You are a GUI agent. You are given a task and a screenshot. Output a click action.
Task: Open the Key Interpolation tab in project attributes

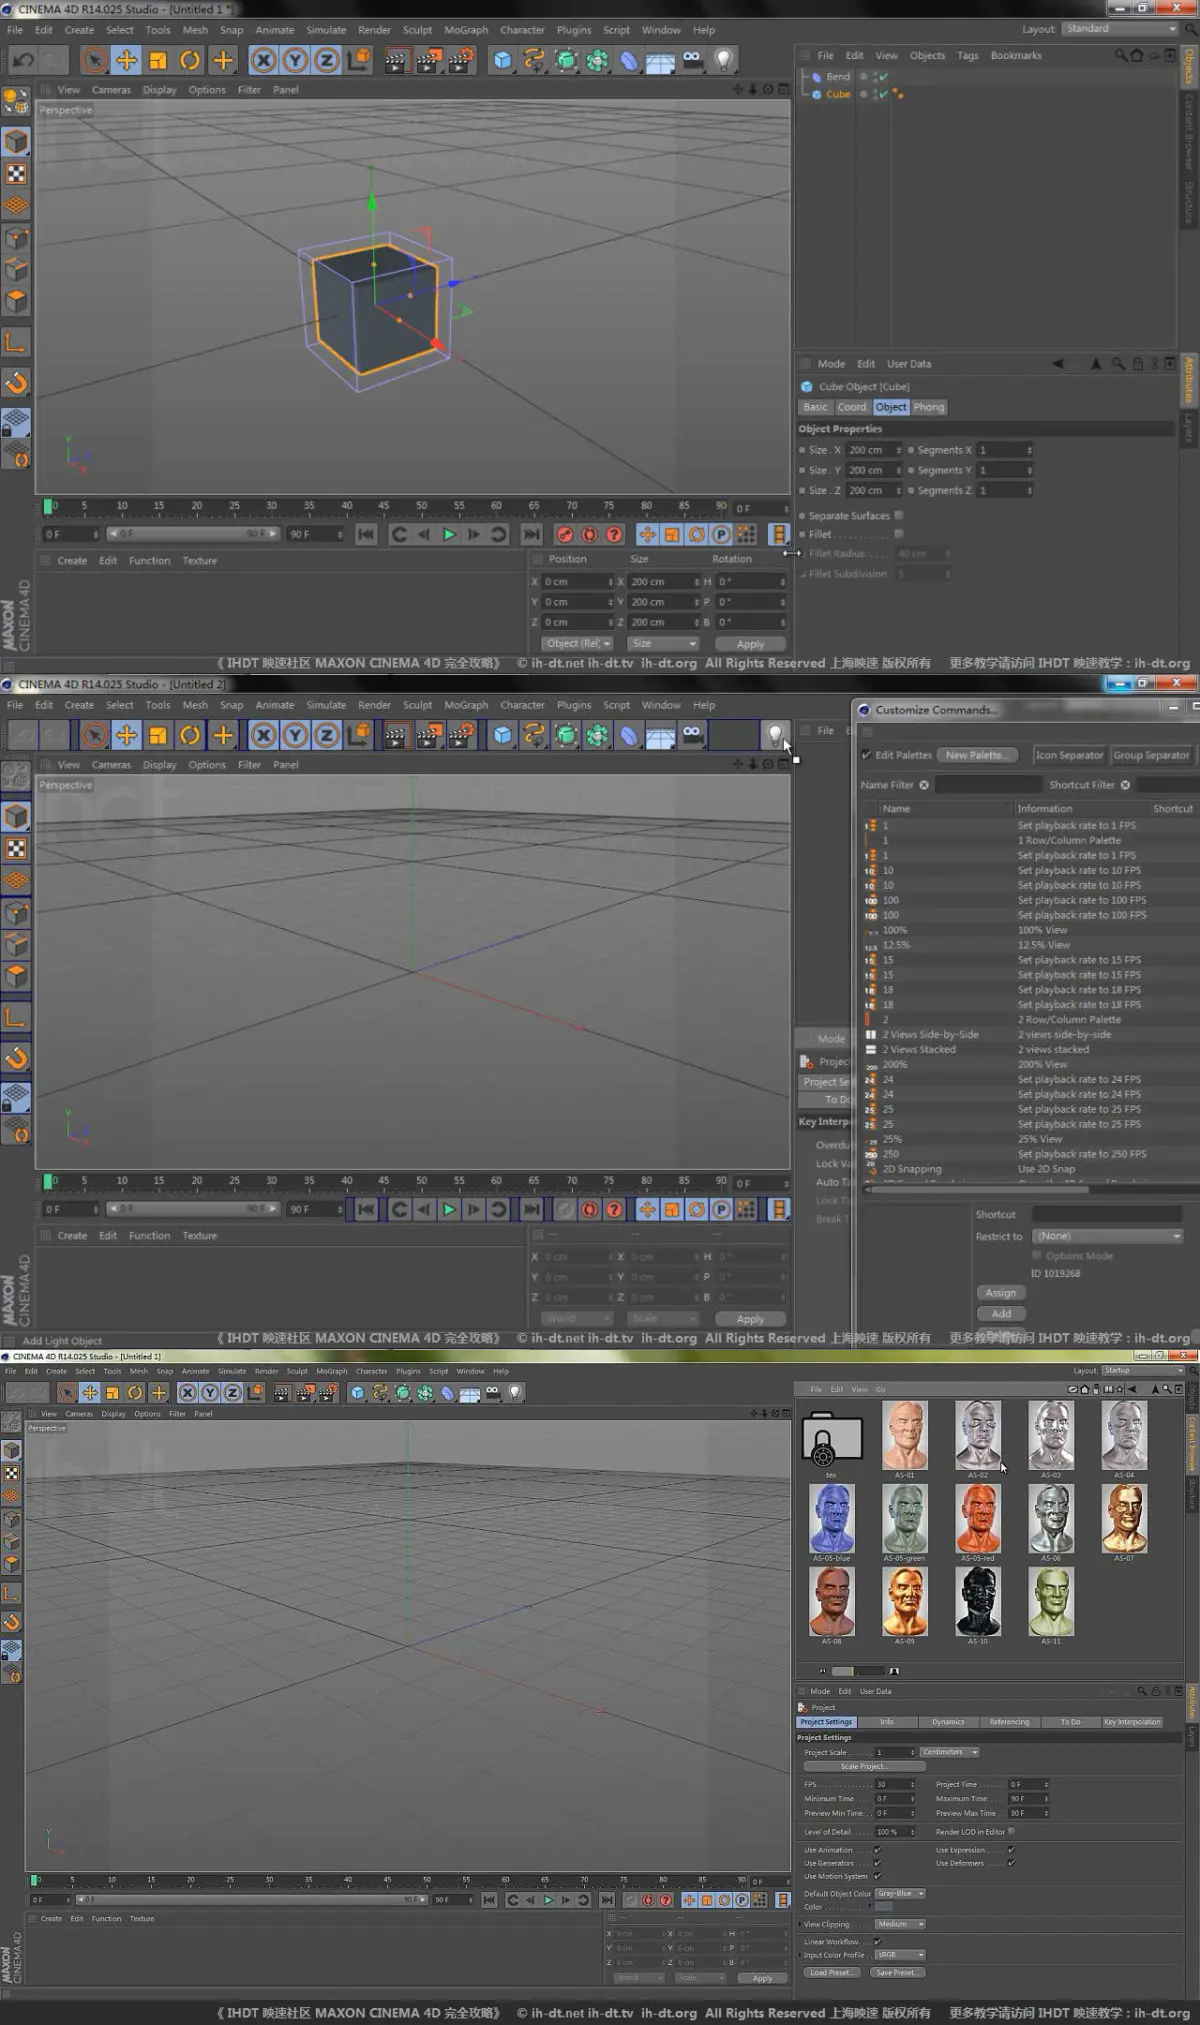click(x=1132, y=1722)
